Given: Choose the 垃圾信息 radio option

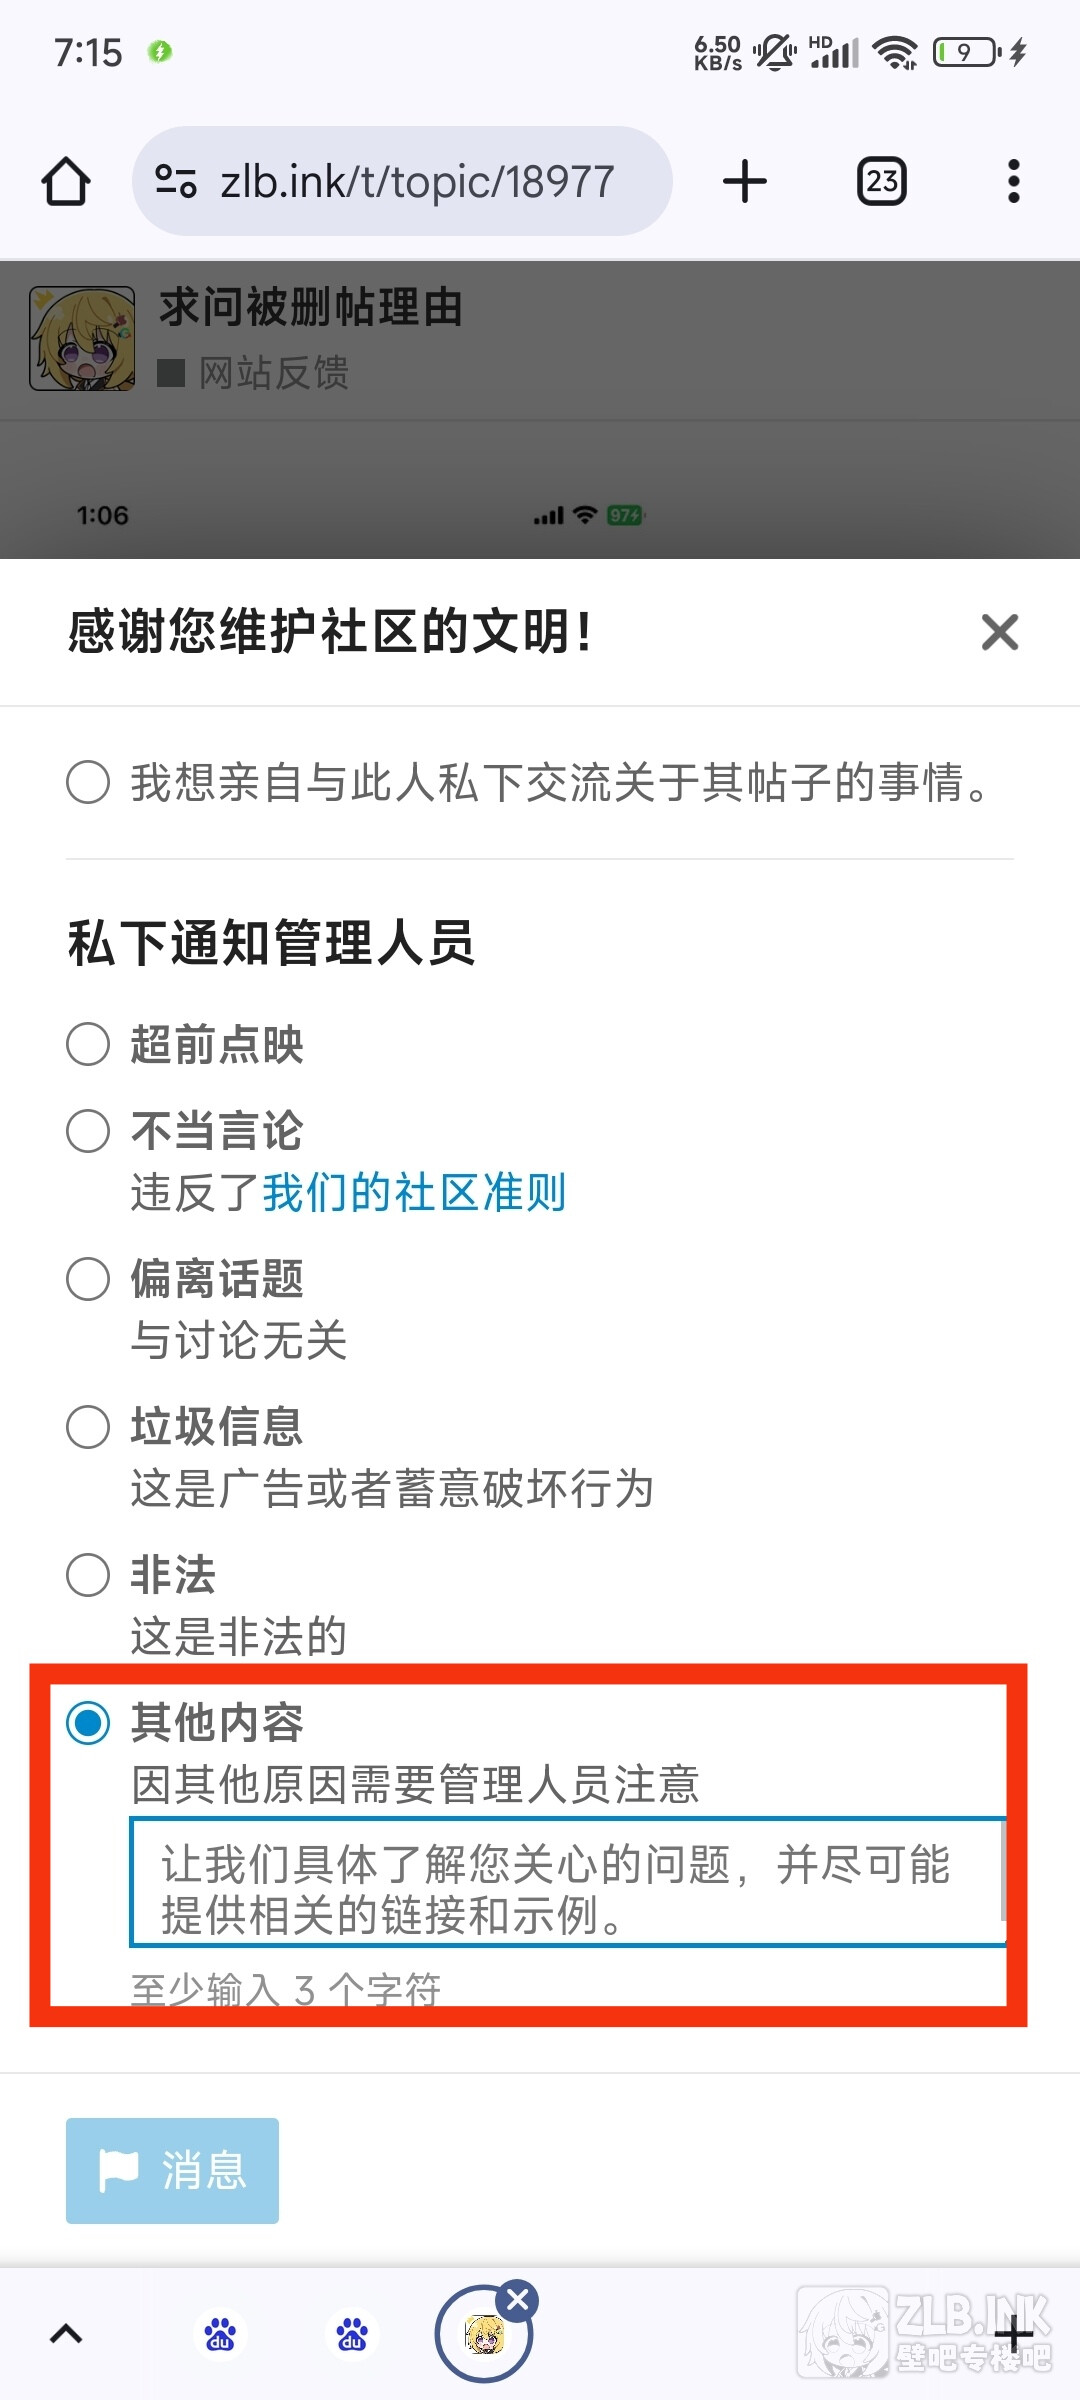Looking at the screenshot, I should pos(88,1427).
